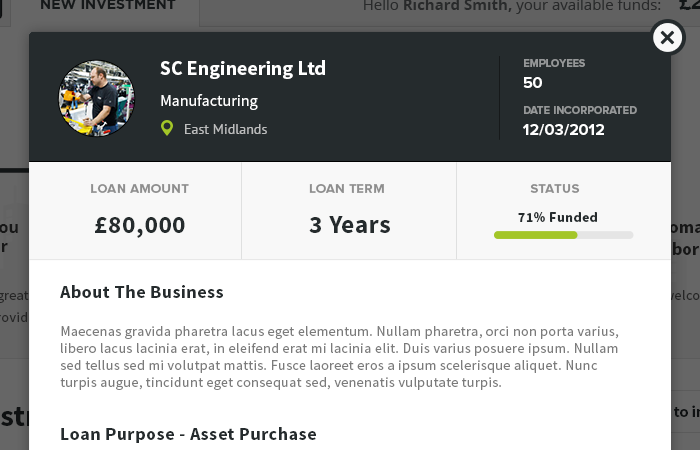This screenshot has width=700, height=450.
Task: Click the About The Business heading
Action: [x=142, y=292]
